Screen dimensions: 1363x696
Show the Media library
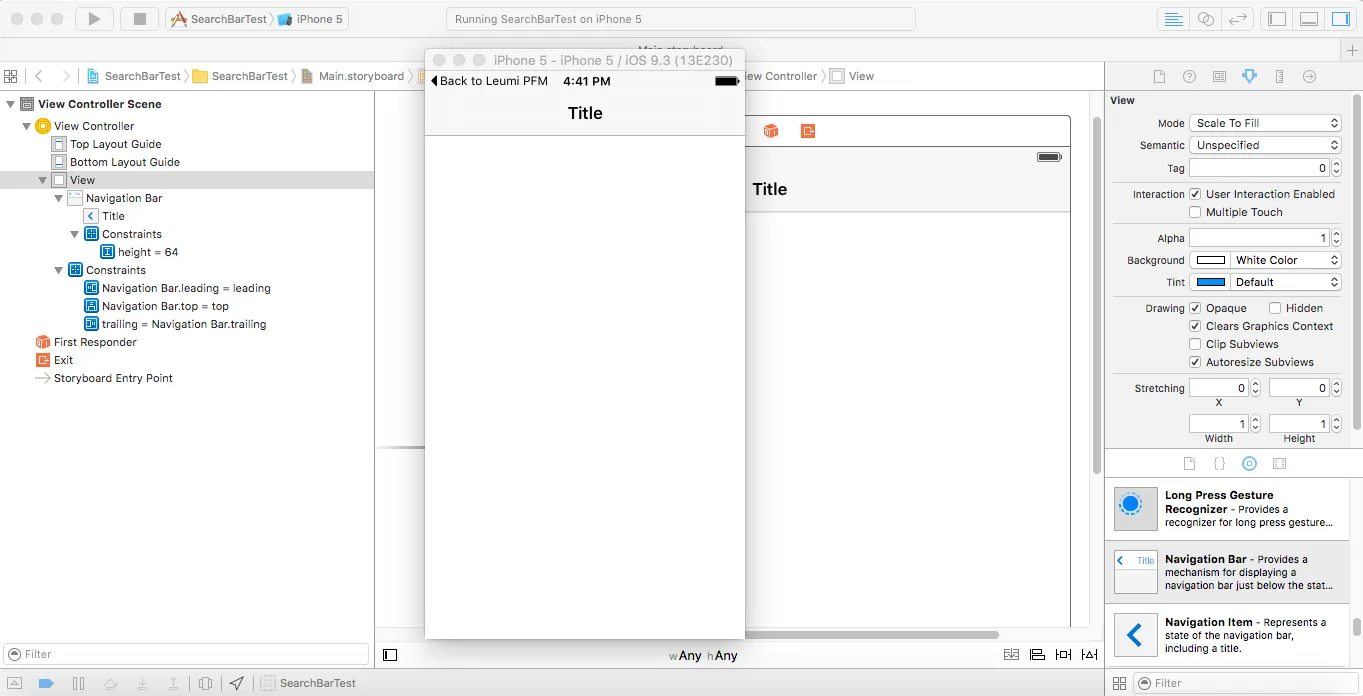(1279, 464)
